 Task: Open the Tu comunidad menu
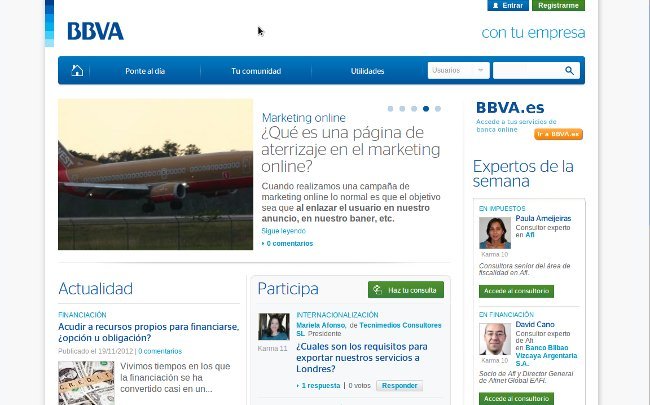tap(256, 71)
